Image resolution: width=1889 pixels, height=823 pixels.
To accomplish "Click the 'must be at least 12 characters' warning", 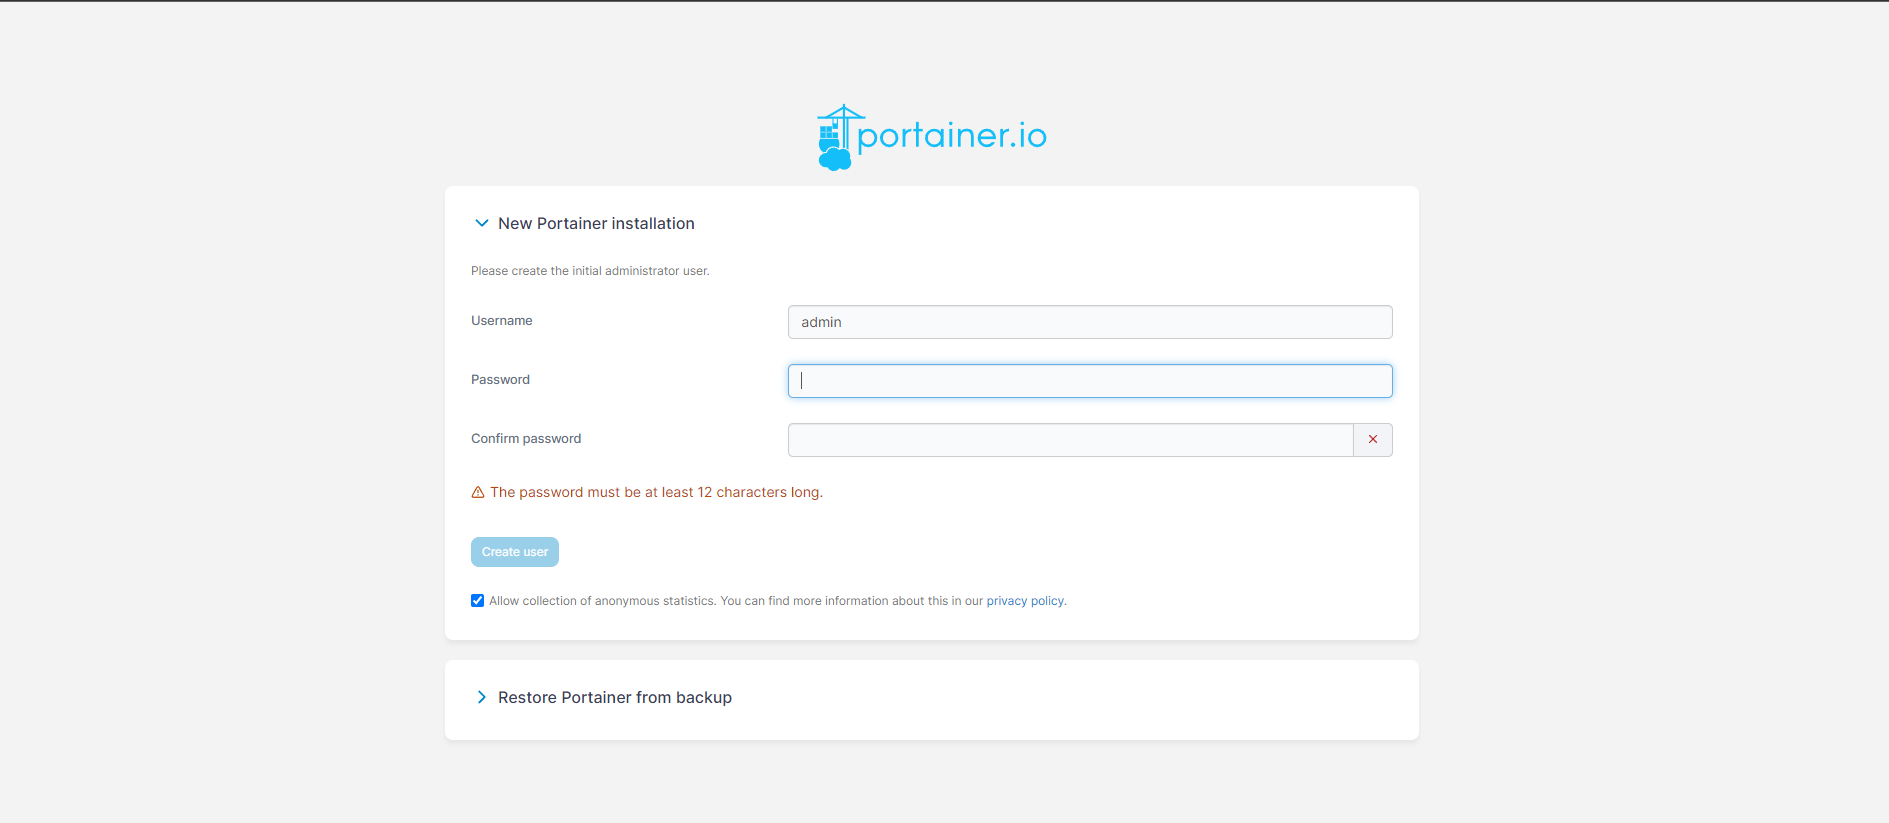I will pyautogui.click(x=656, y=492).
